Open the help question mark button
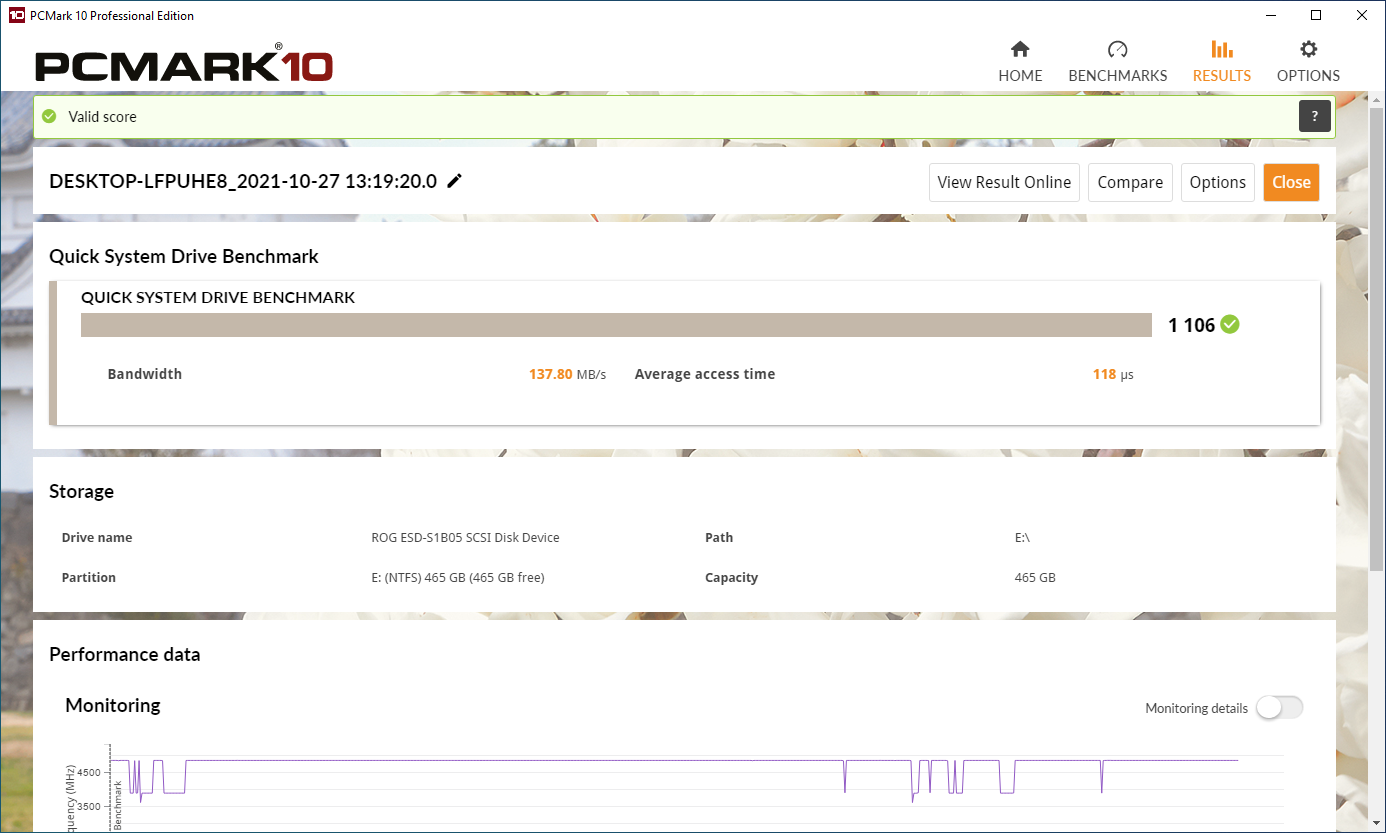Screen dimensions: 1386x833 pyautogui.click(x=1315, y=116)
